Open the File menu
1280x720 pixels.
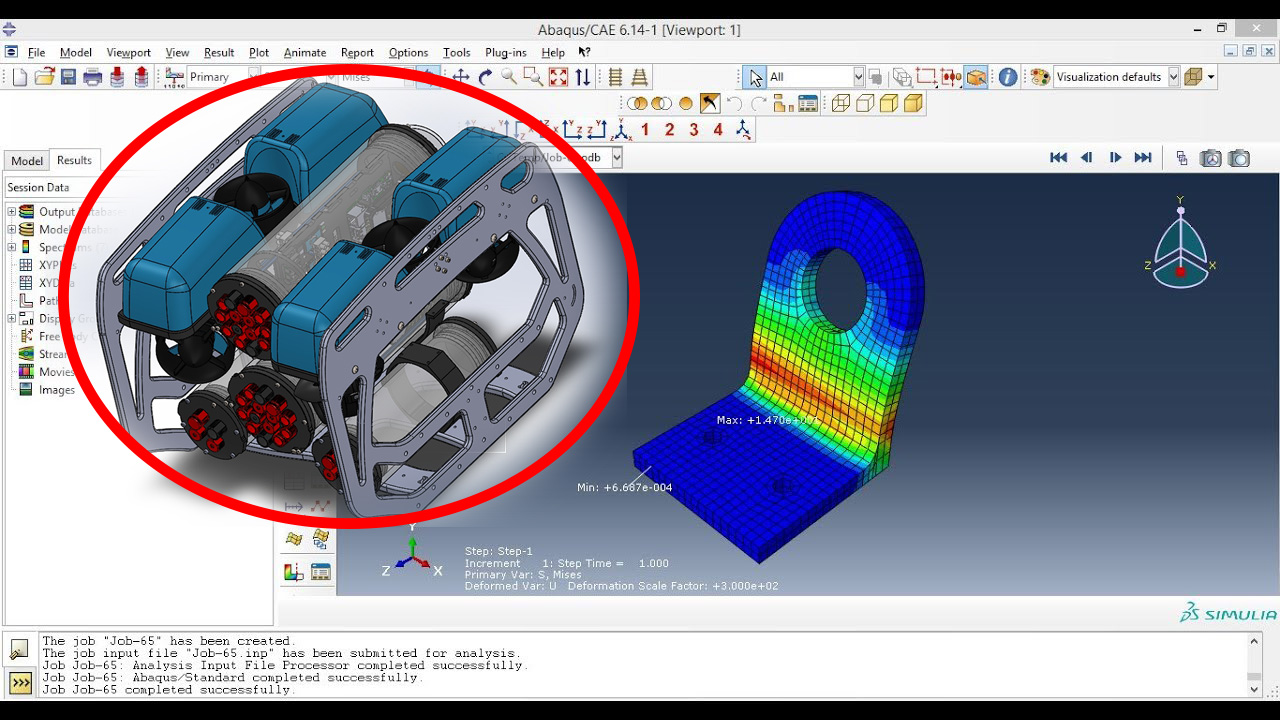[36, 53]
